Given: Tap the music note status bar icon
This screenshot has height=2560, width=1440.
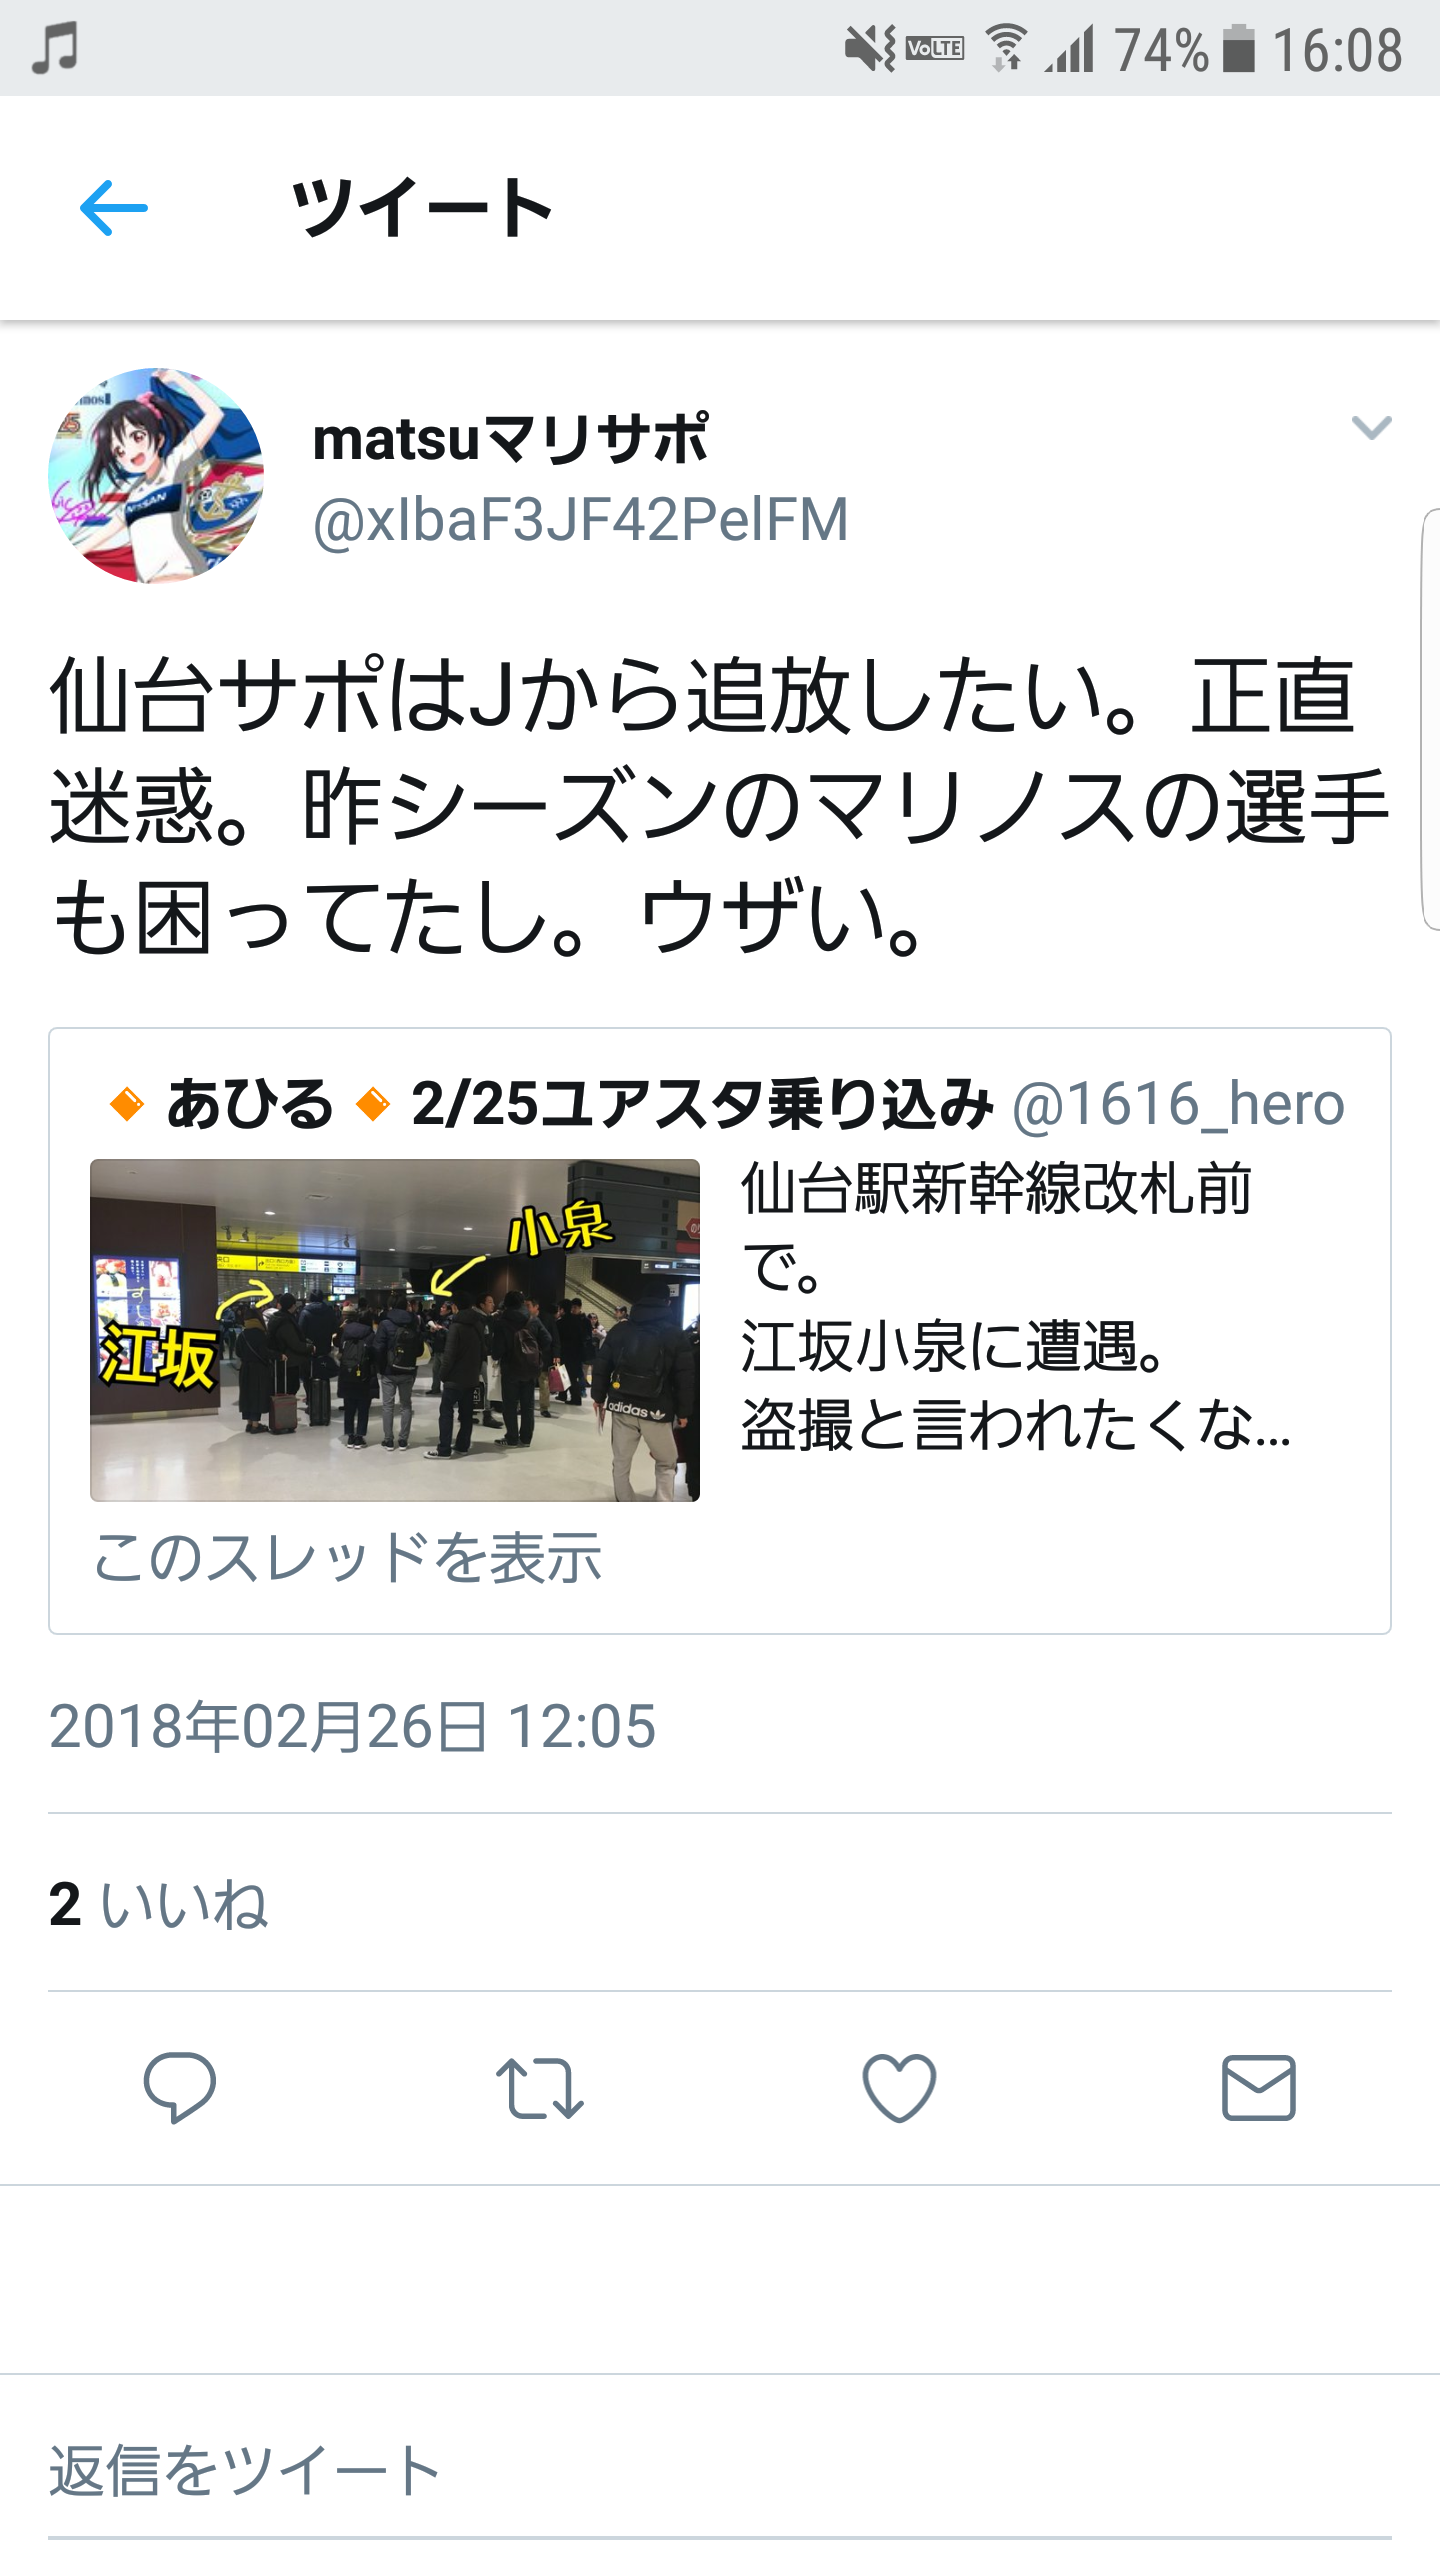Looking at the screenshot, I should click(x=55, y=49).
